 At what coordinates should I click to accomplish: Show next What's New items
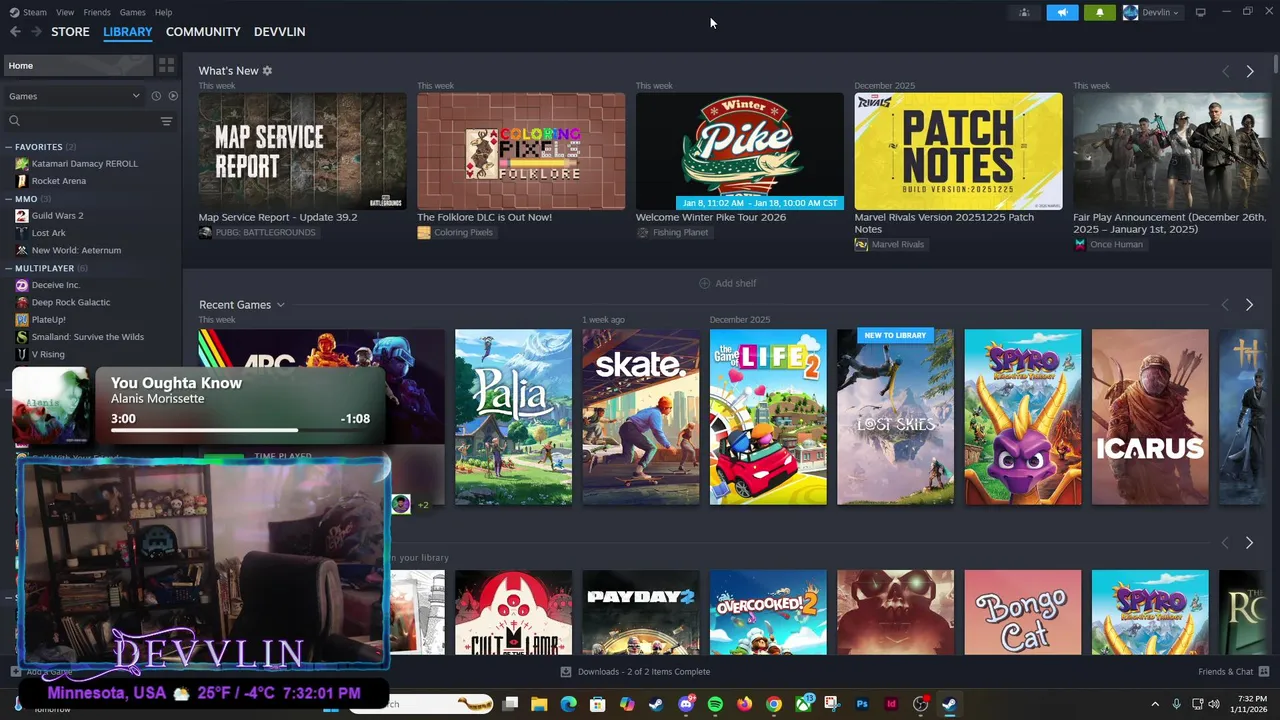tap(1250, 71)
